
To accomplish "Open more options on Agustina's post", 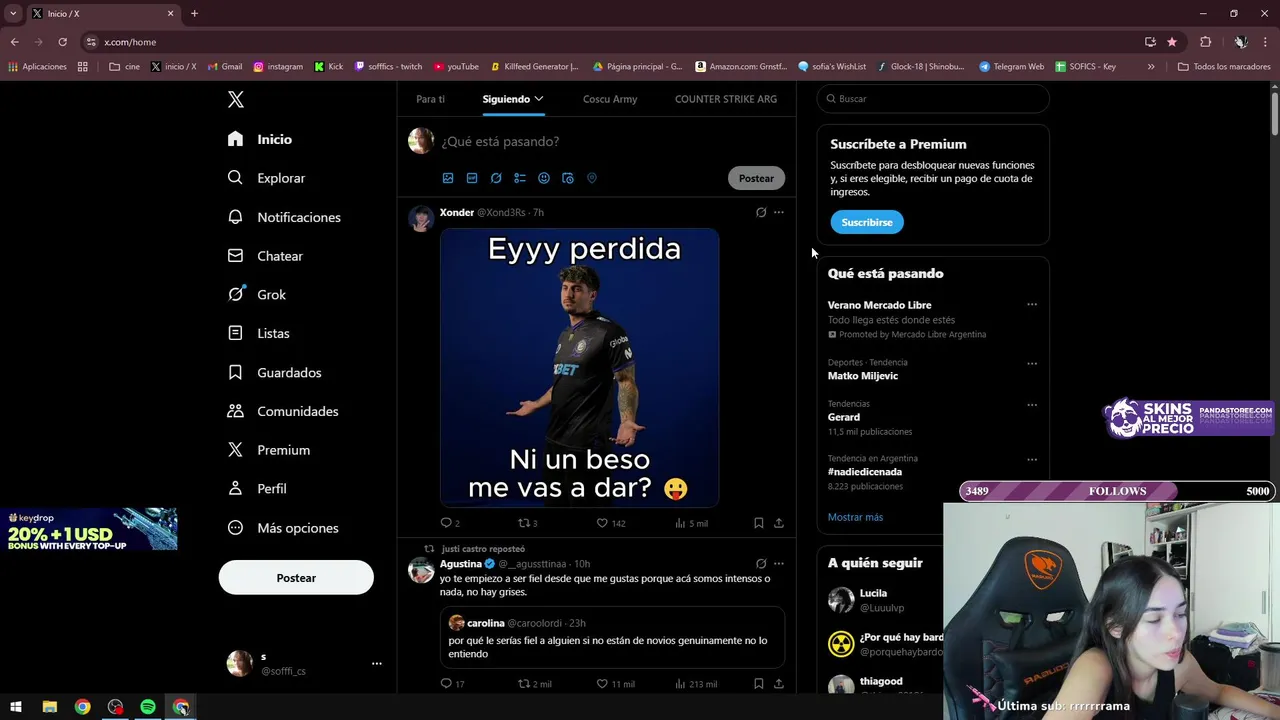I will tap(779, 564).
